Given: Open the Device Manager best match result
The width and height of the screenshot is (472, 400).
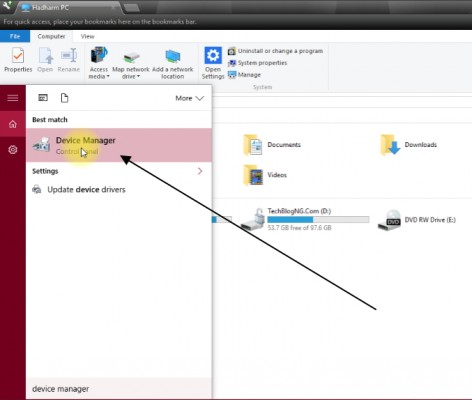Looking at the screenshot, I should click(x=119, y=145).
